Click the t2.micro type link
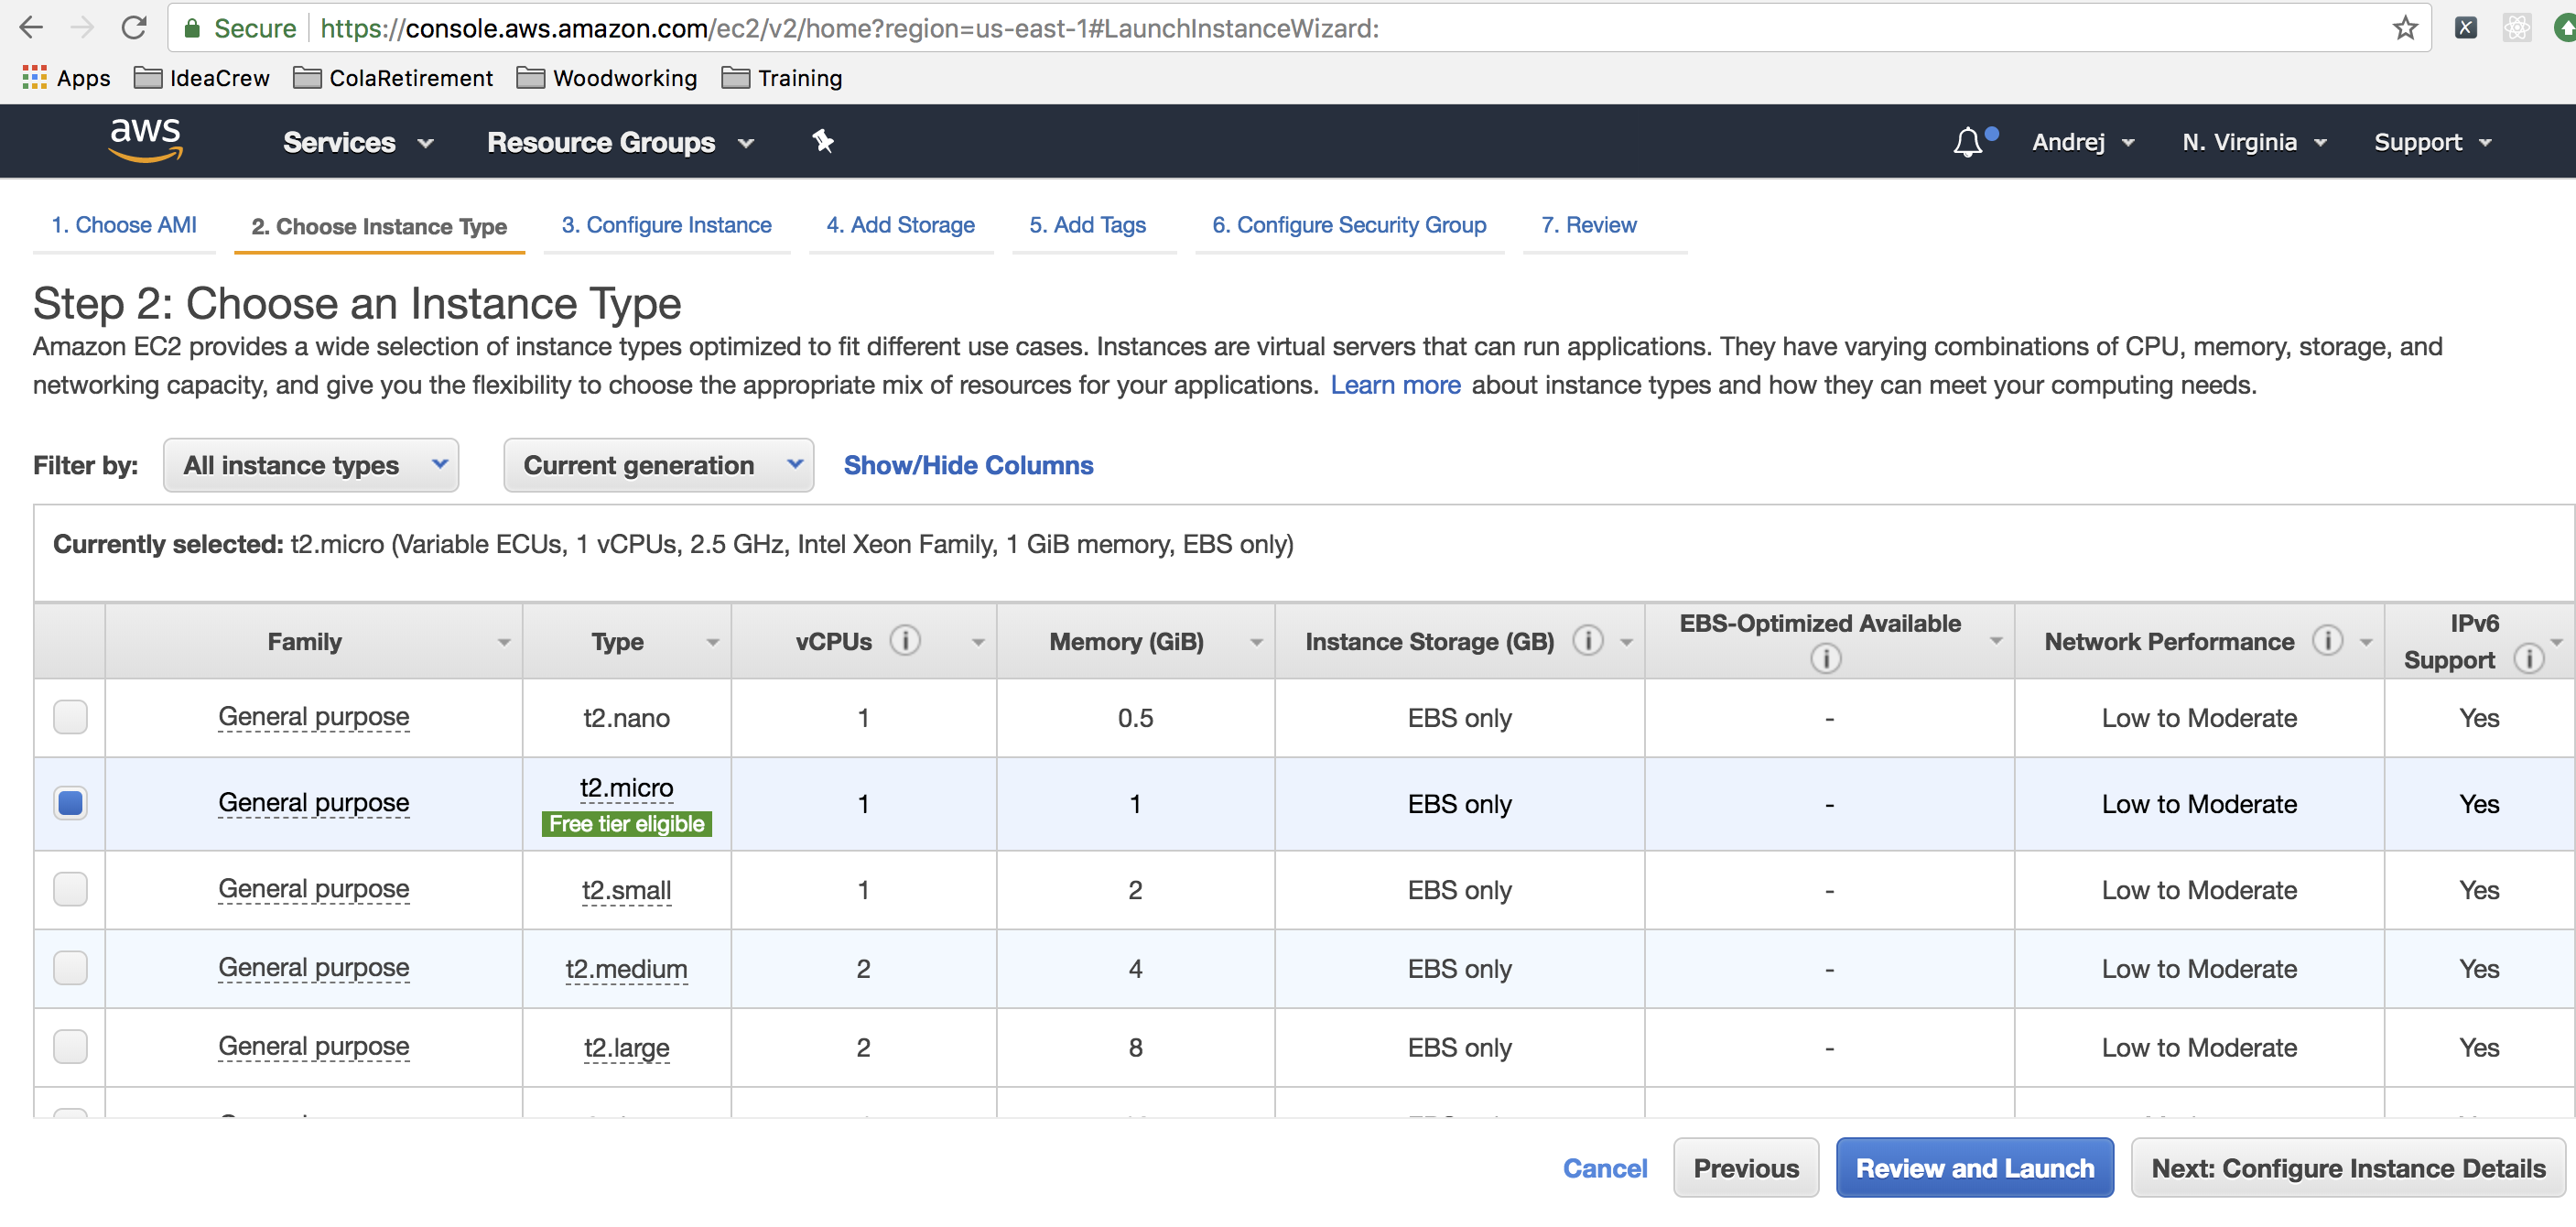Screen dimensions: 2576x1227 click(626, 788)
